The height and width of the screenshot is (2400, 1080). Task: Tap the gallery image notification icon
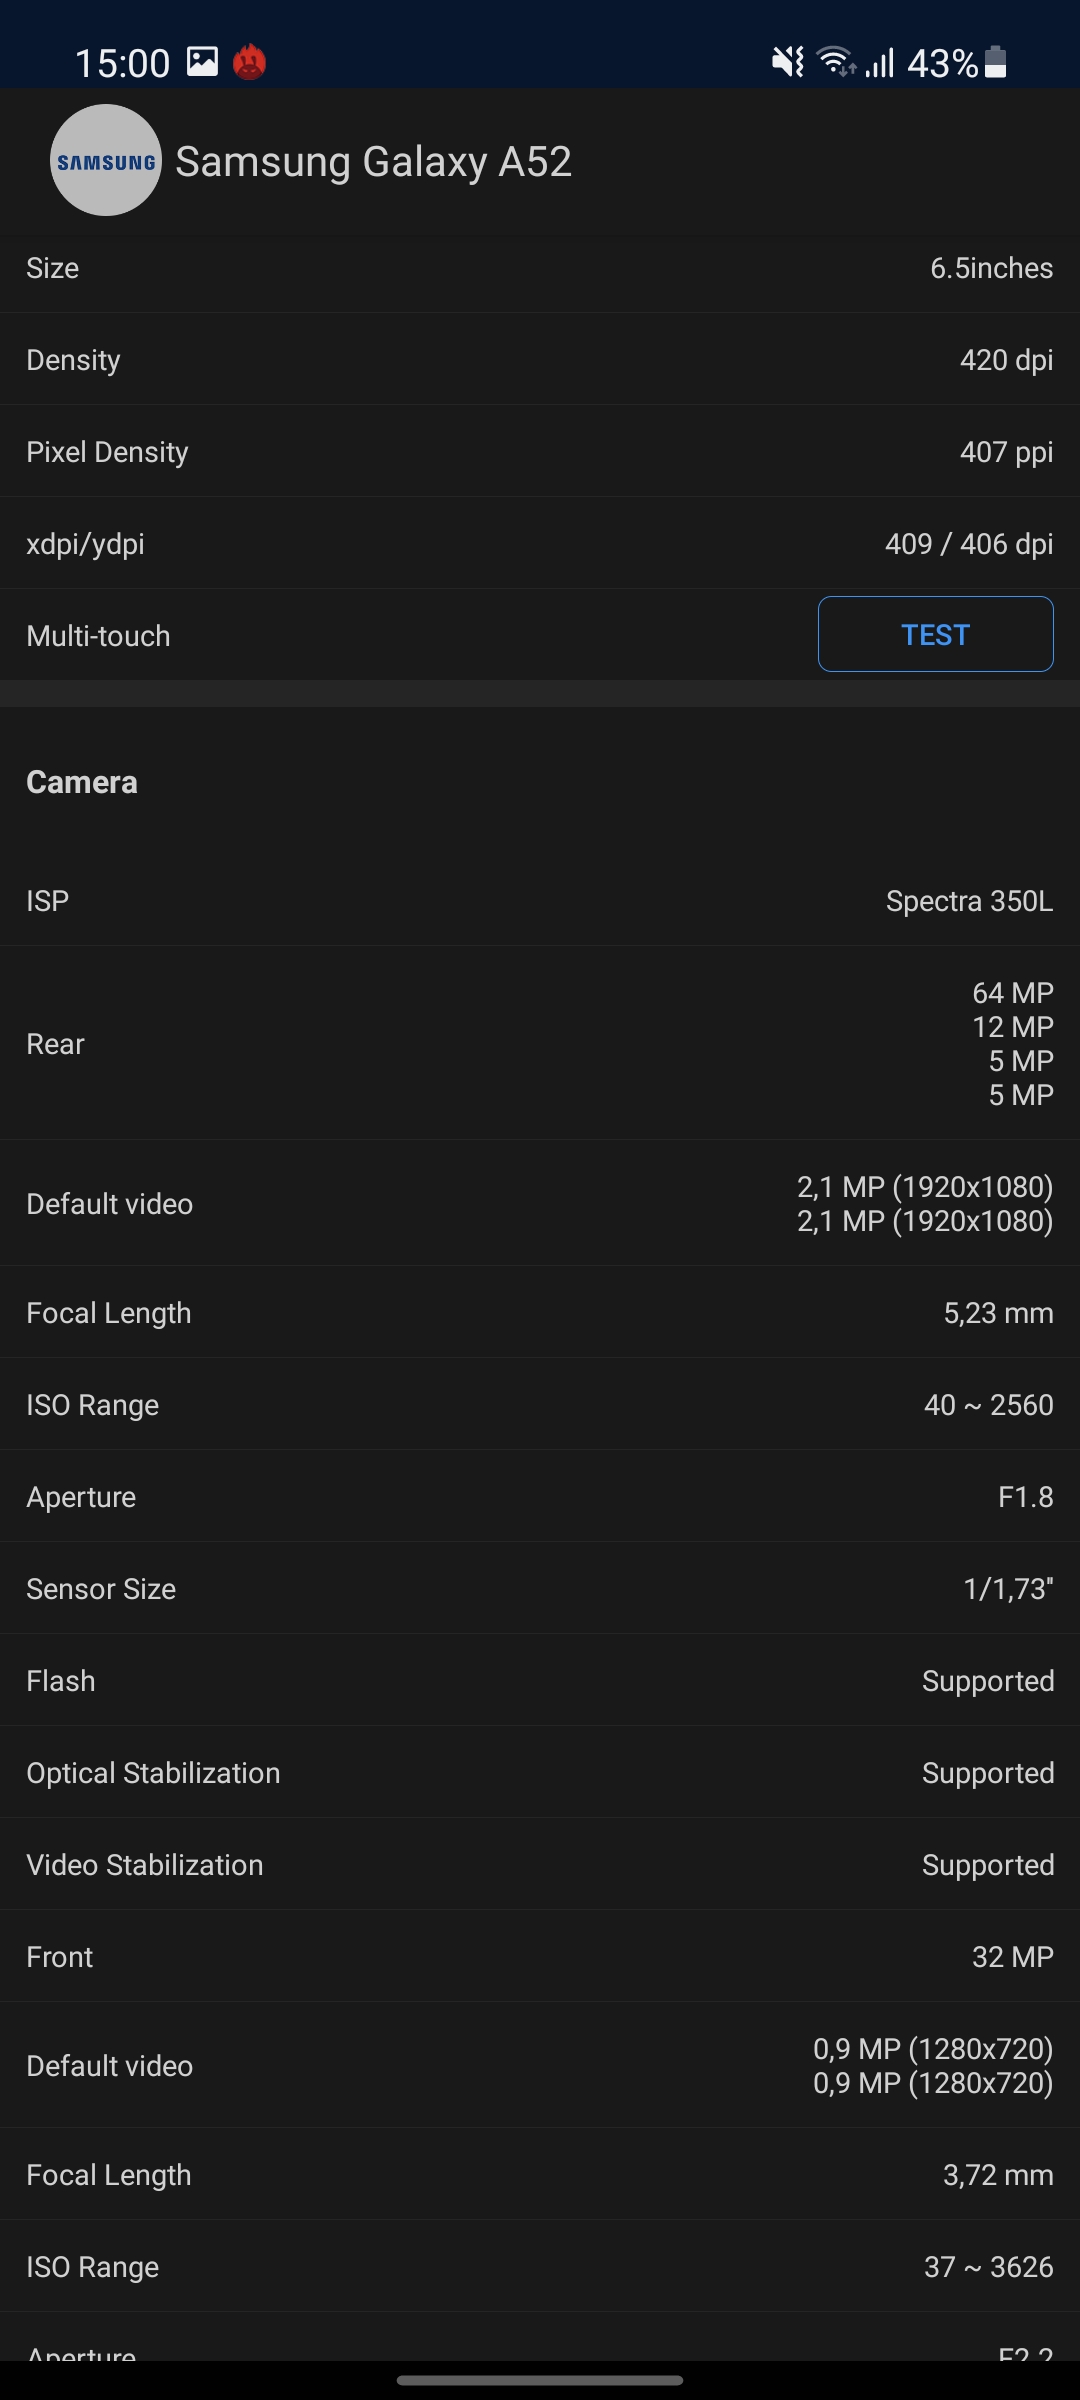(x=202, y=62)
